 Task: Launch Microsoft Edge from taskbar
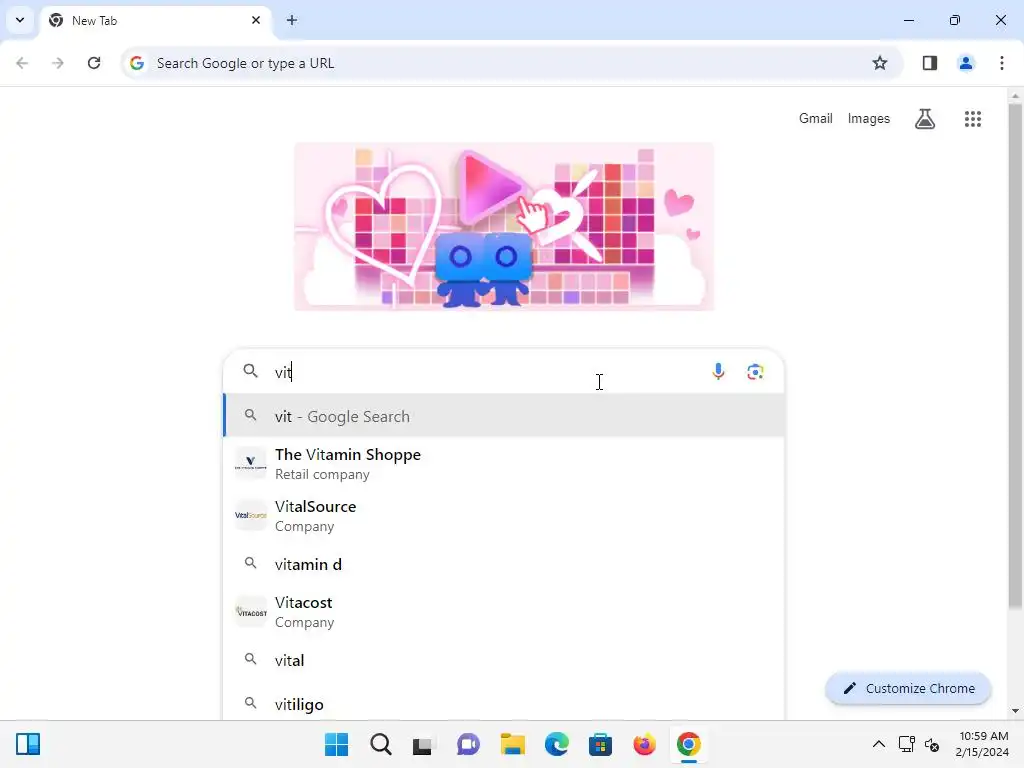tap(556, 744)
